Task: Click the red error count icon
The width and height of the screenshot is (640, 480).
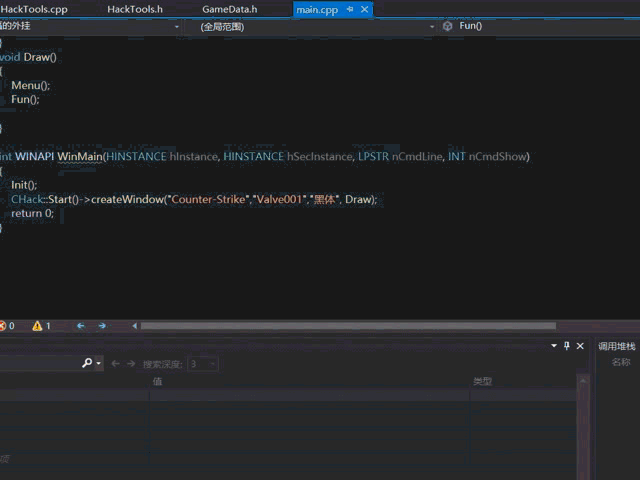Action: click(x=3, y=326)
